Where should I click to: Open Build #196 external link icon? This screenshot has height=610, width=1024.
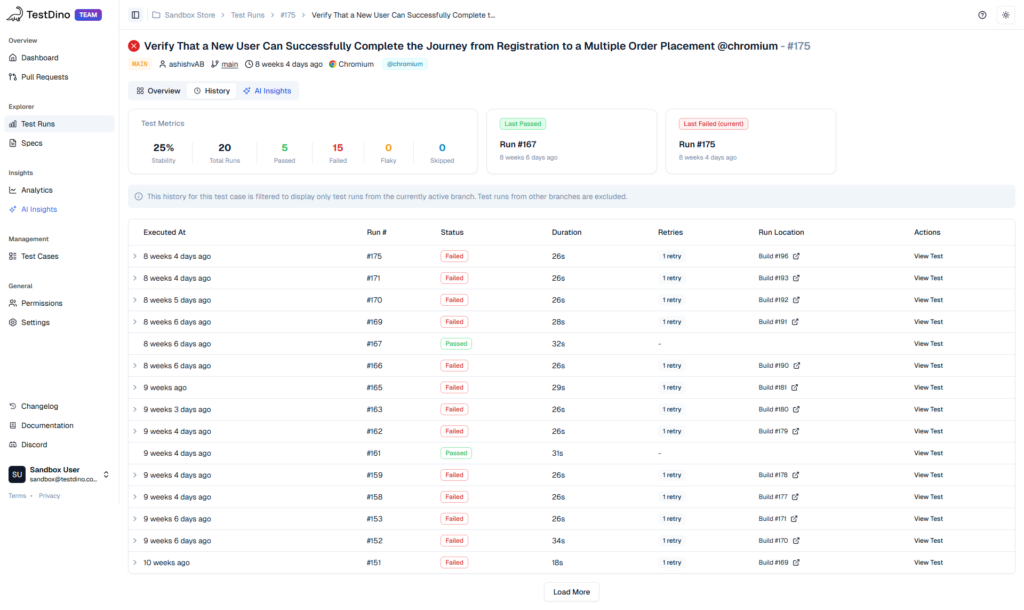pyautogui.click(x=796, y=256)
